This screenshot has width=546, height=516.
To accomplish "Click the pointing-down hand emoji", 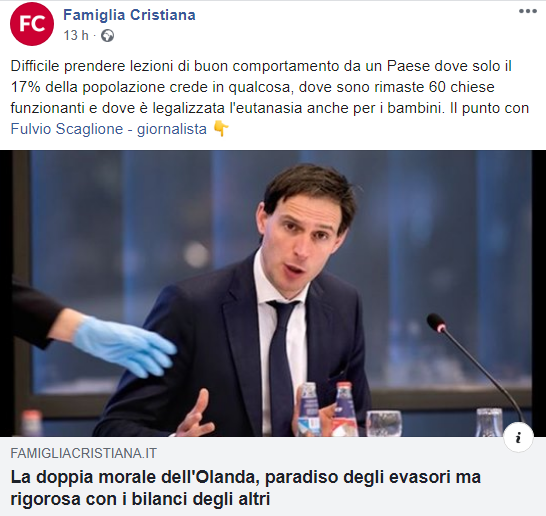I will pyautogui.click(x=221, y=128).
